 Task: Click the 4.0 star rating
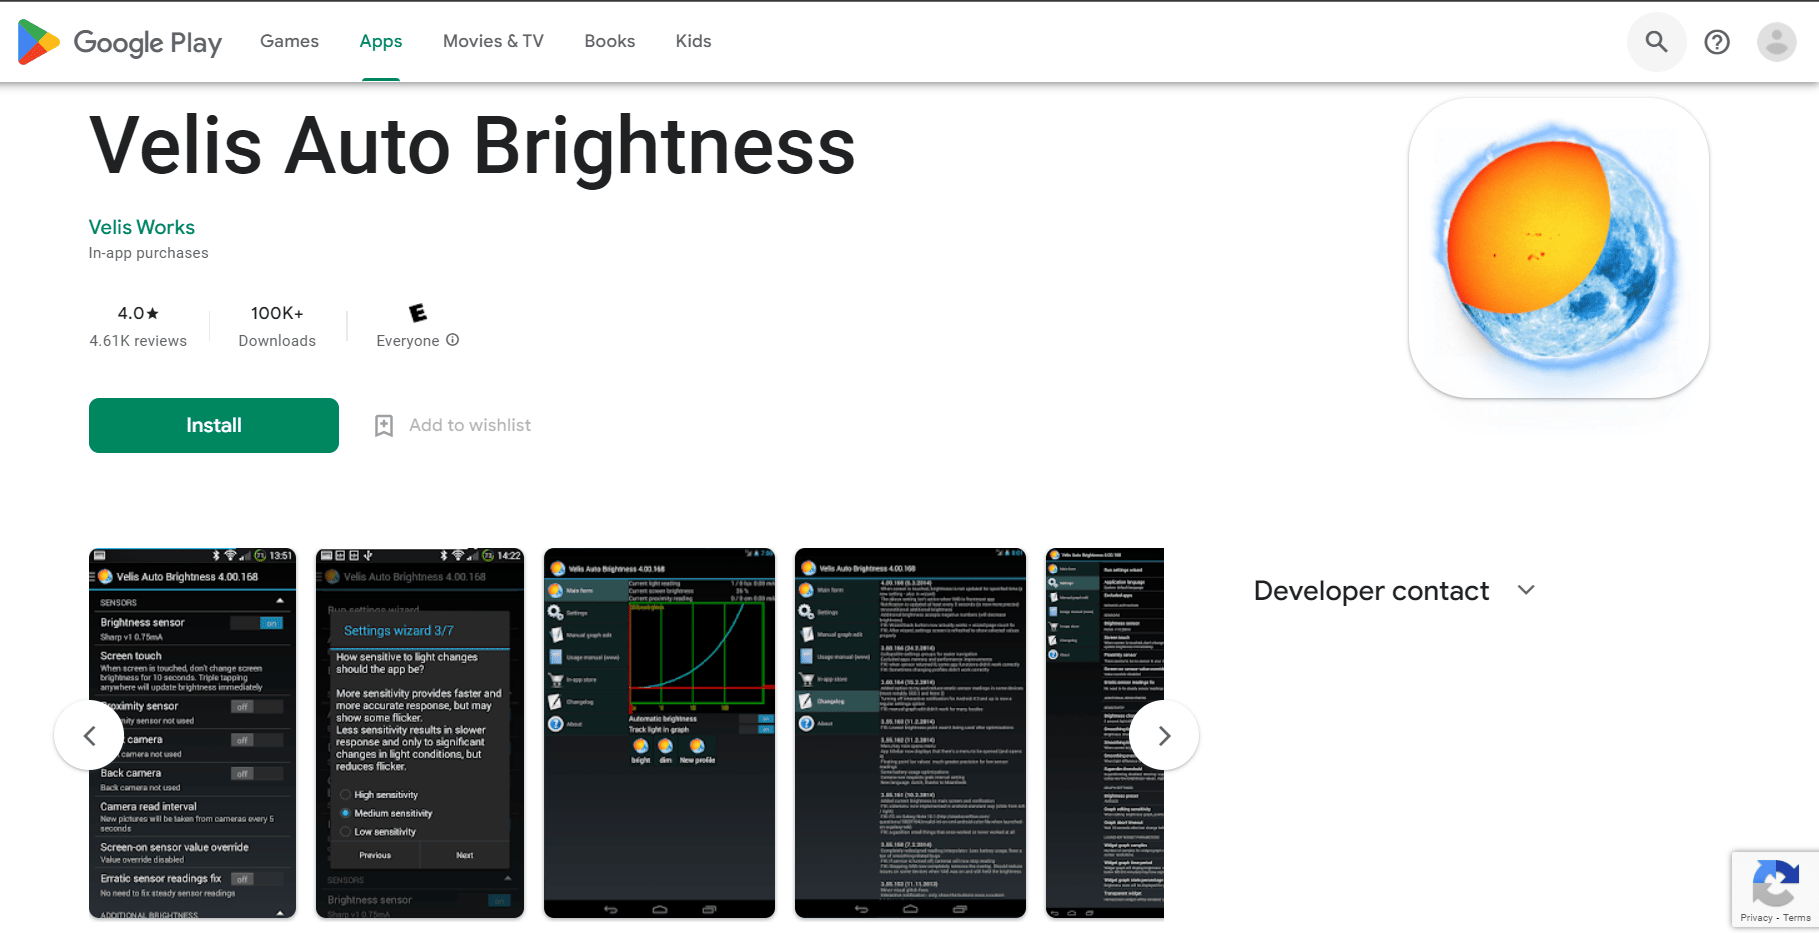click(138, 313)
